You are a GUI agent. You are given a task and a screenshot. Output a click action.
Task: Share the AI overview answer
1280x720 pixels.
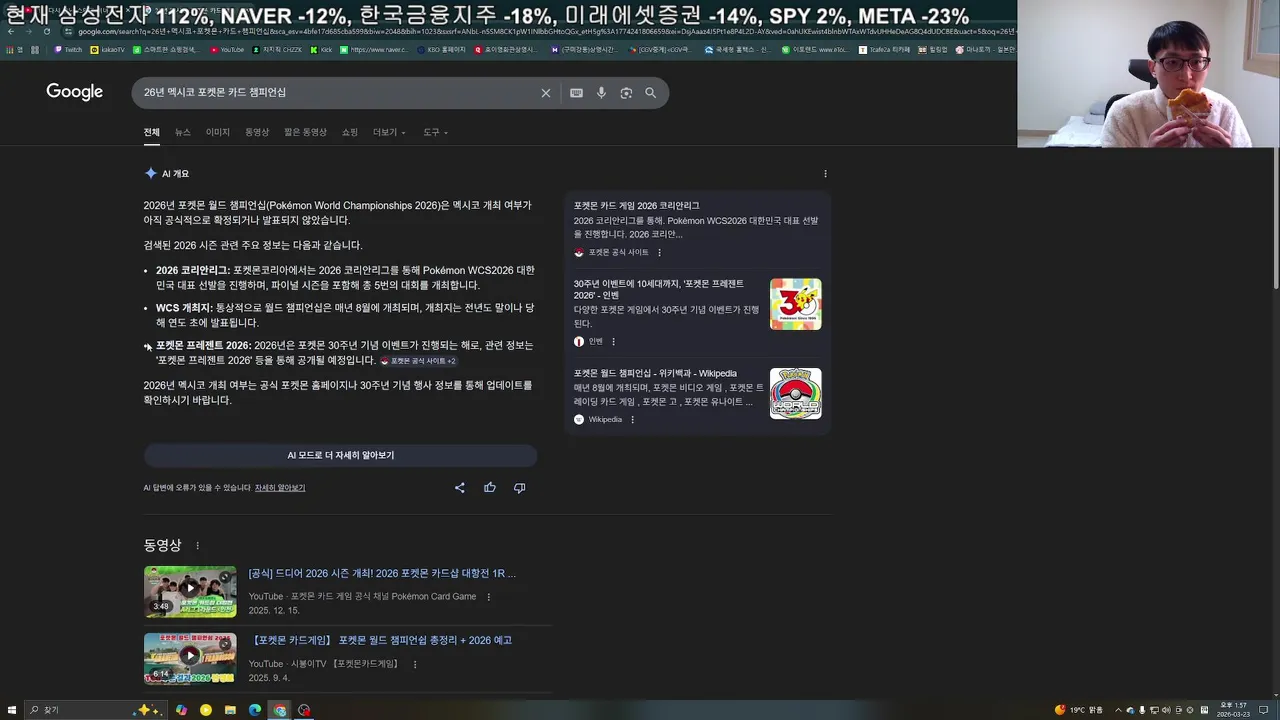click(x=460, y=488)
